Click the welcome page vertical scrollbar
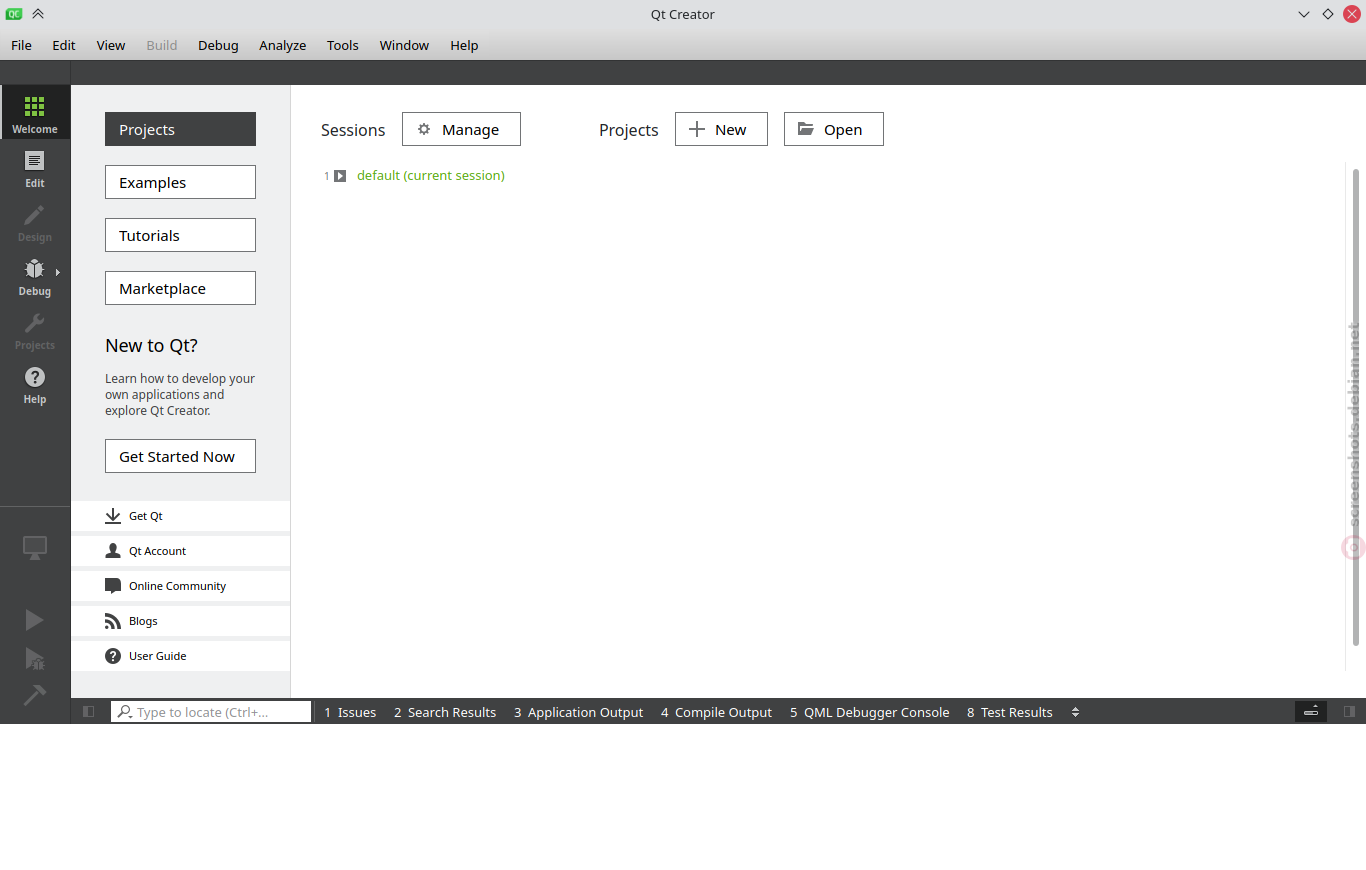Screen dimensions: 1366x870 pyautogui.click(x=1355, y=407)
